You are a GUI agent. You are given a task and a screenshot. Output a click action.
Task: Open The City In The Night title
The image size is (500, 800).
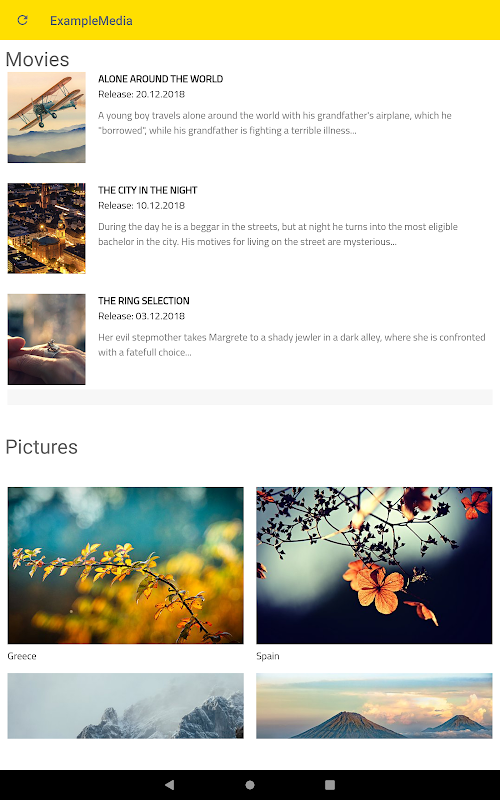tap(147, 190)
